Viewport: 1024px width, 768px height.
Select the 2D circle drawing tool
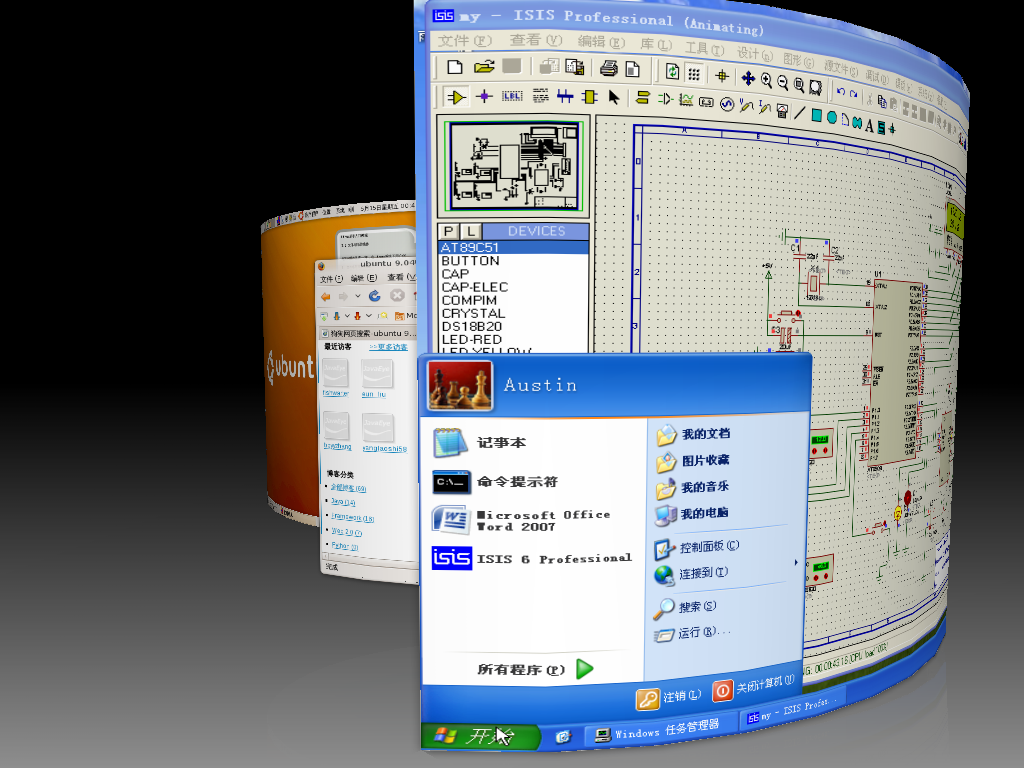[832, 118]
